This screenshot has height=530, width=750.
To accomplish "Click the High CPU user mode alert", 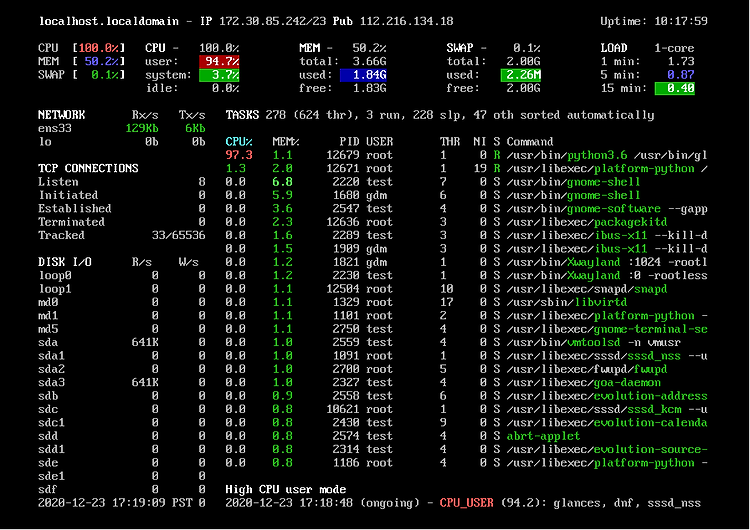I will coord(286,489).
